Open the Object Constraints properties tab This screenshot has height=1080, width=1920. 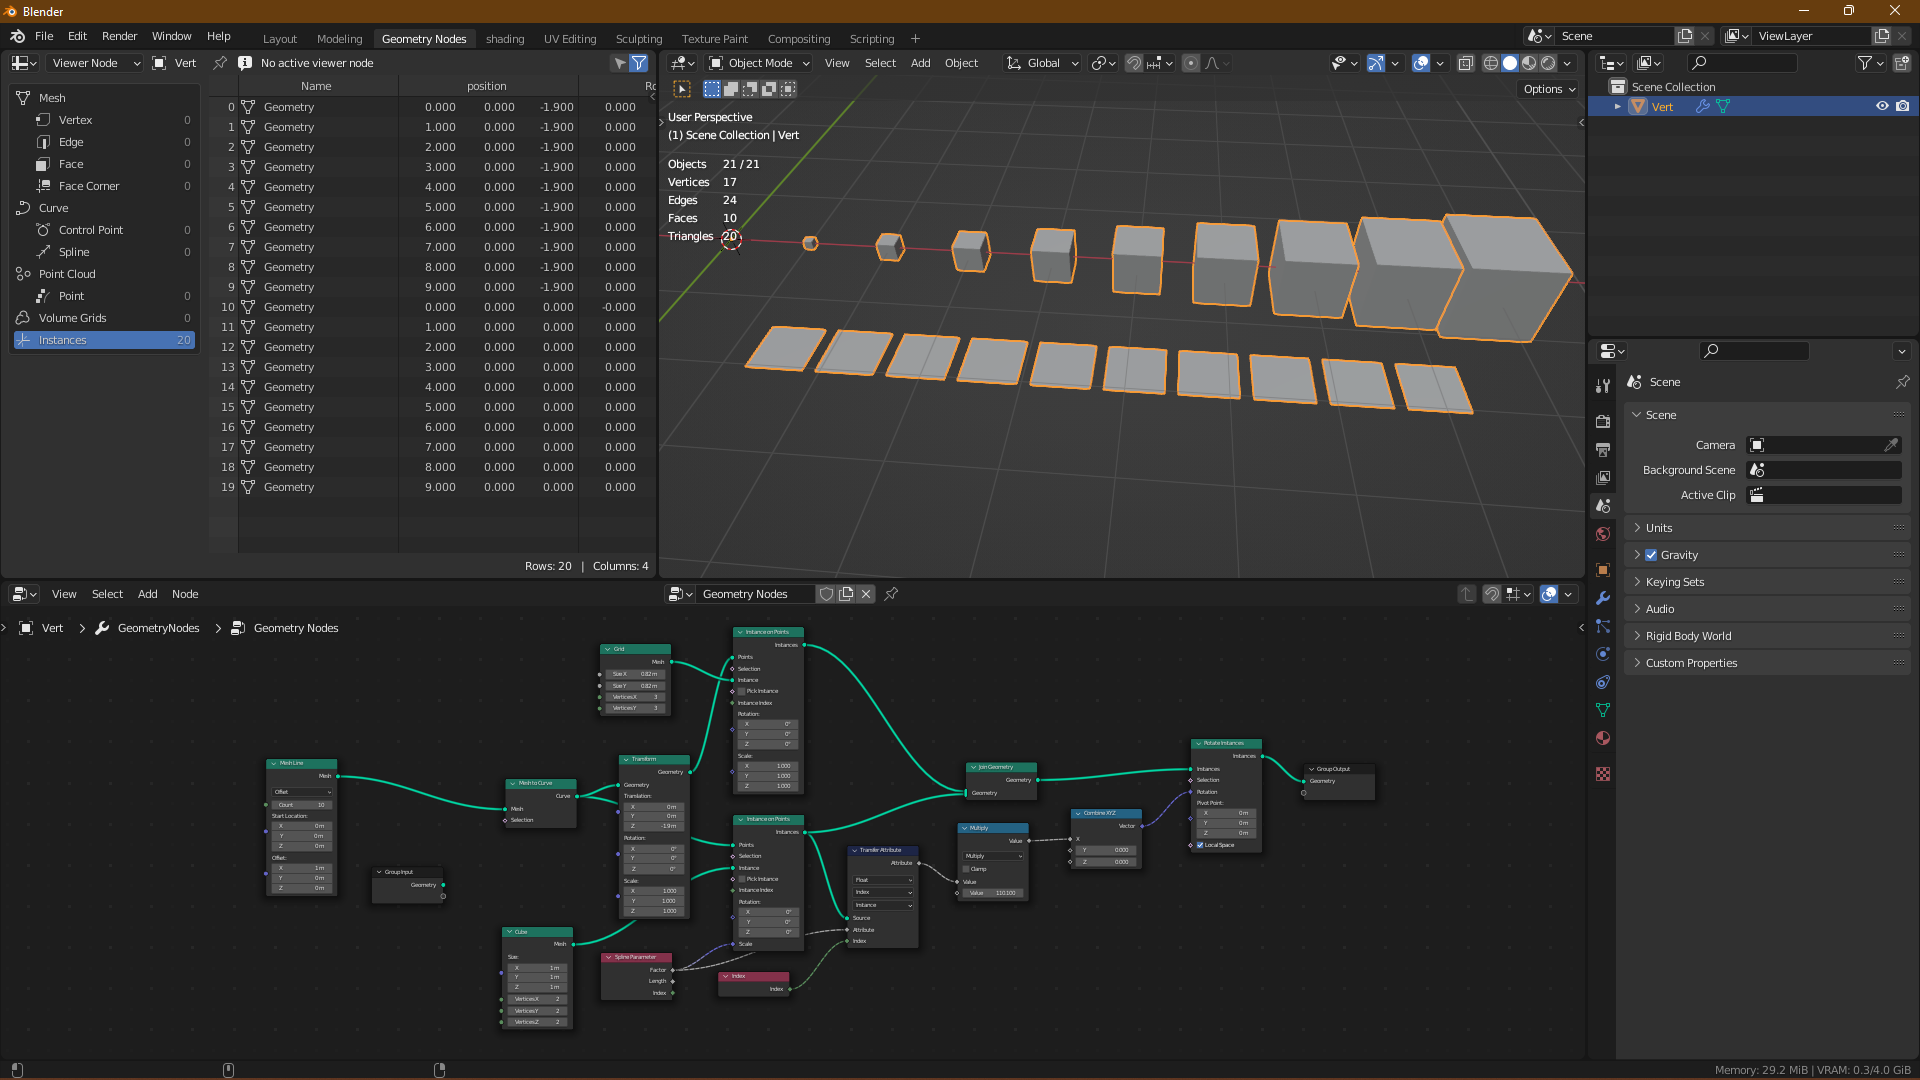coord(1603,682)
